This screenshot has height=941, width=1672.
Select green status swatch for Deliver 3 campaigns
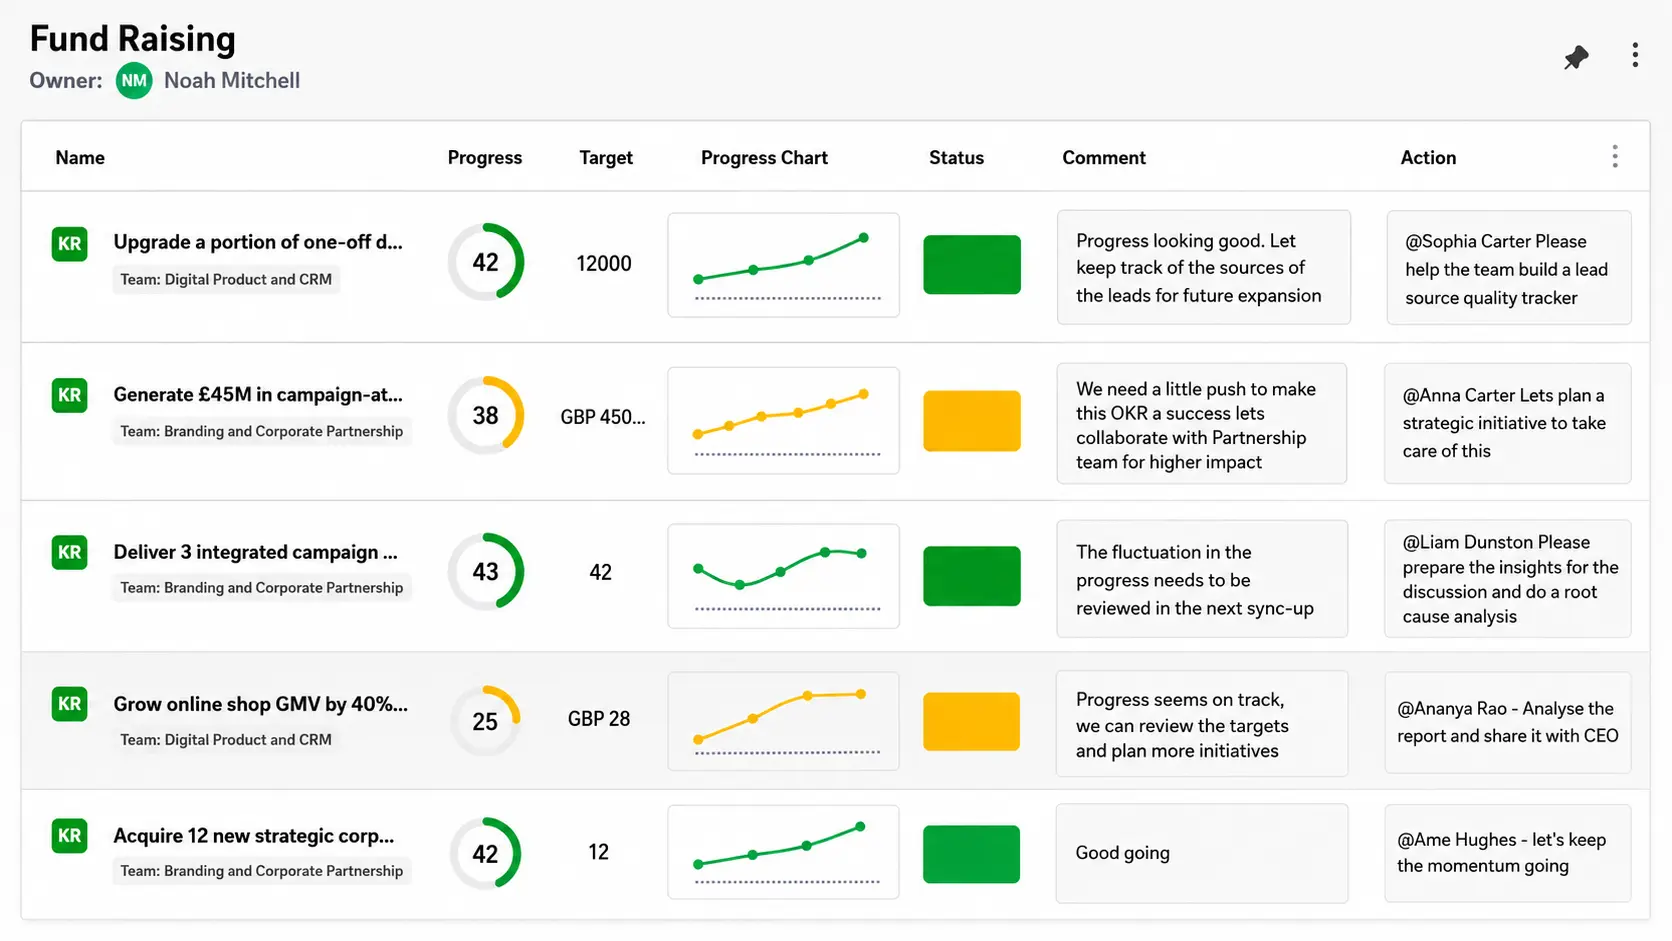pos(972,576)
